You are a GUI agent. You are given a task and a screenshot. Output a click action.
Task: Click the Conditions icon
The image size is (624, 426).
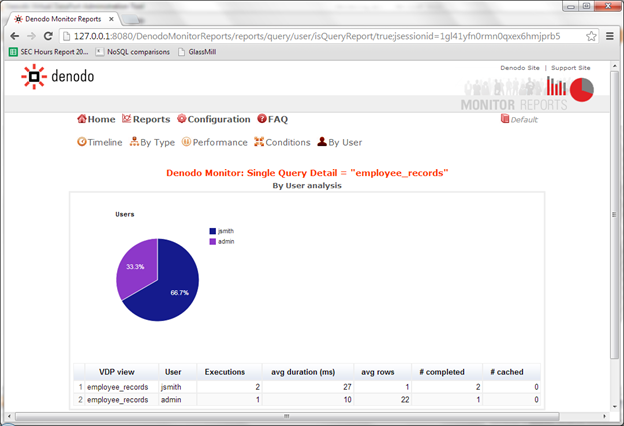tap(259, 142)
